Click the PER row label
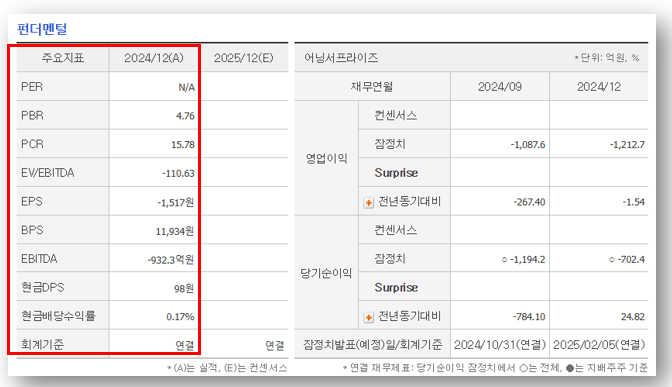Image resolution: width=672 pixels, height=387 pixels. click(x=32, y=87)
